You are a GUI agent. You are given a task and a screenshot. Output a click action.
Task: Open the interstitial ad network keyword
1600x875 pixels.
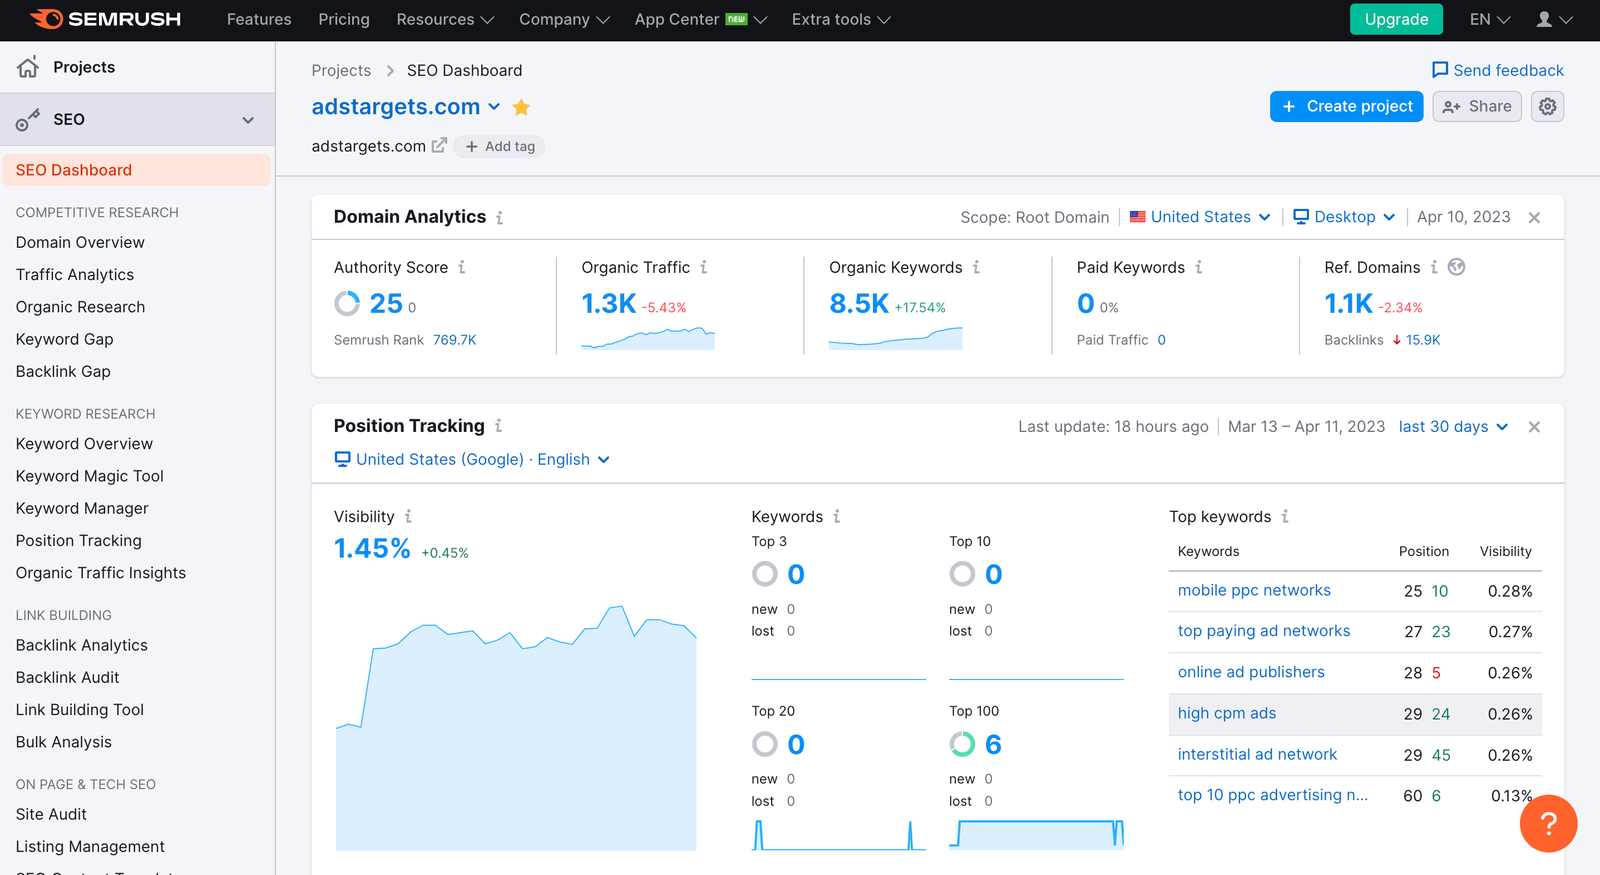tap(1257, 754)
